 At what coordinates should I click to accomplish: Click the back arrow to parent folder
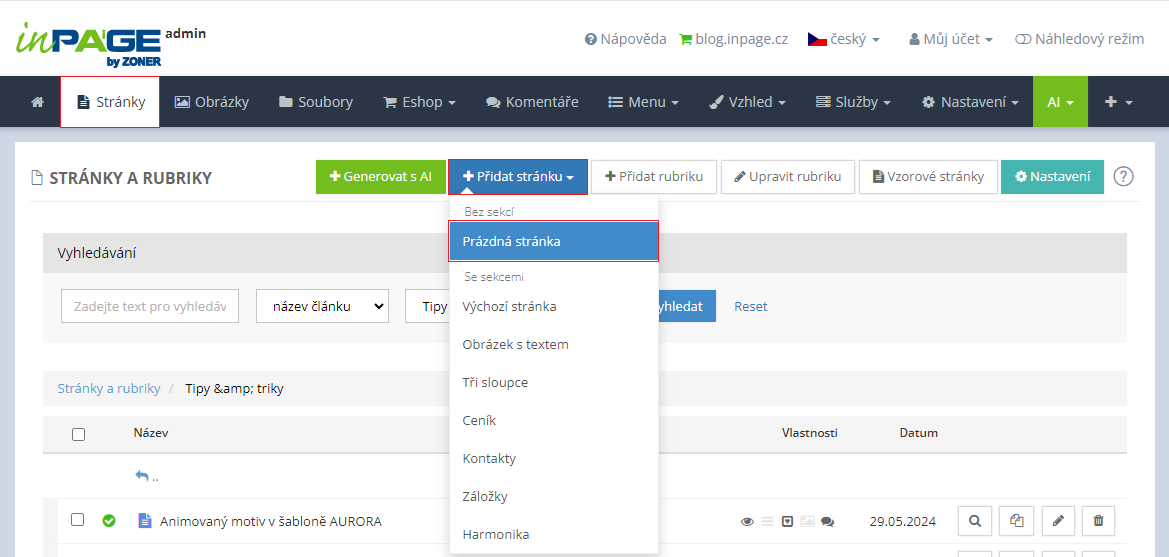point(146,477)
